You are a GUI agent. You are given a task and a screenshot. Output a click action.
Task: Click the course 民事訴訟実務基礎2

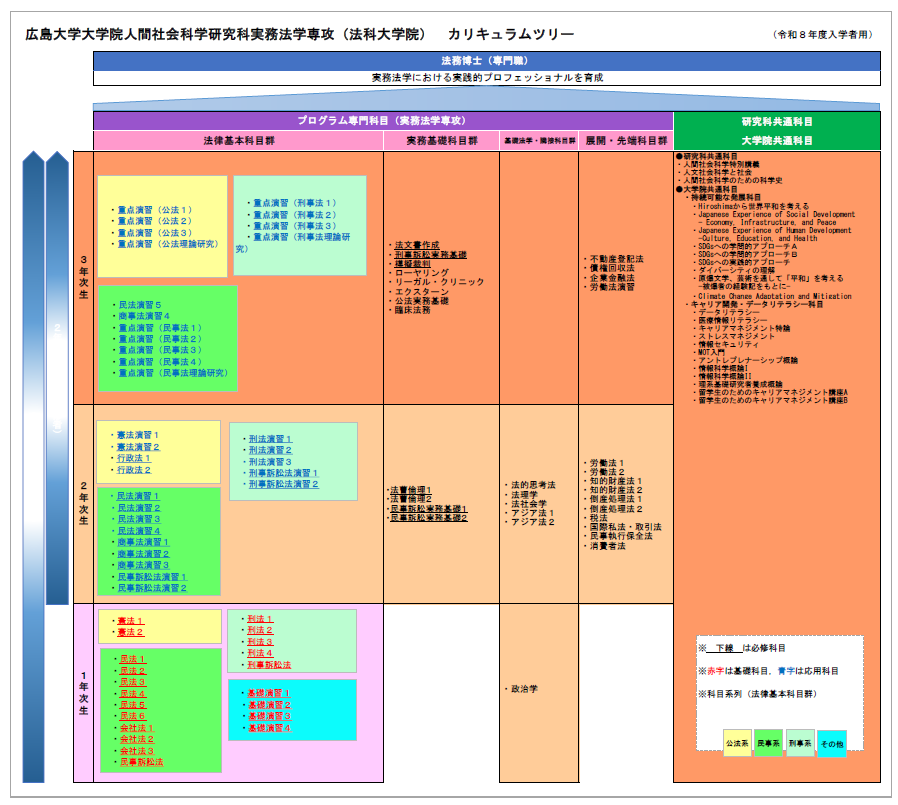(429, 518)
